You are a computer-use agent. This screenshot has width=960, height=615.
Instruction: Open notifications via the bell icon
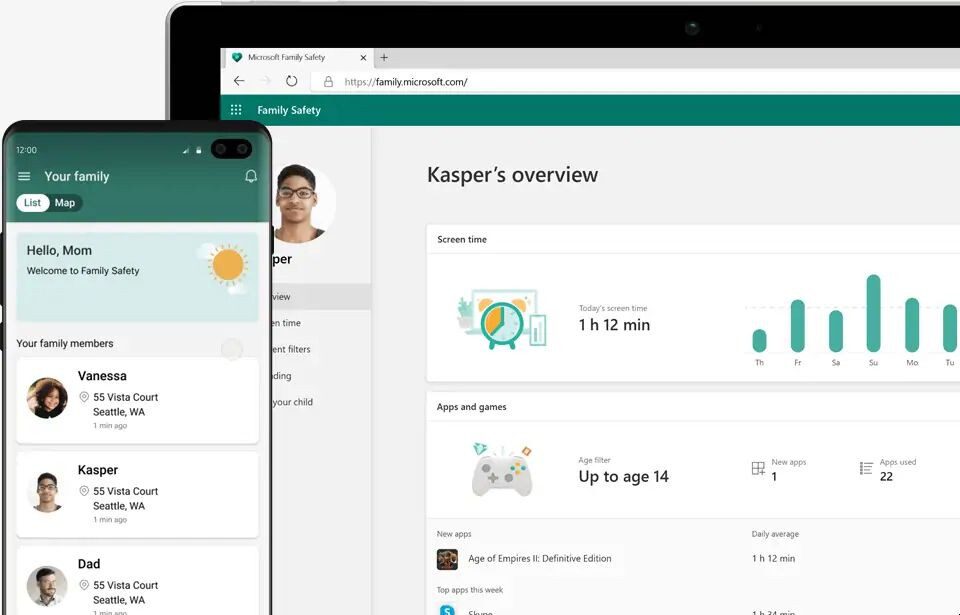coord(250,176)
